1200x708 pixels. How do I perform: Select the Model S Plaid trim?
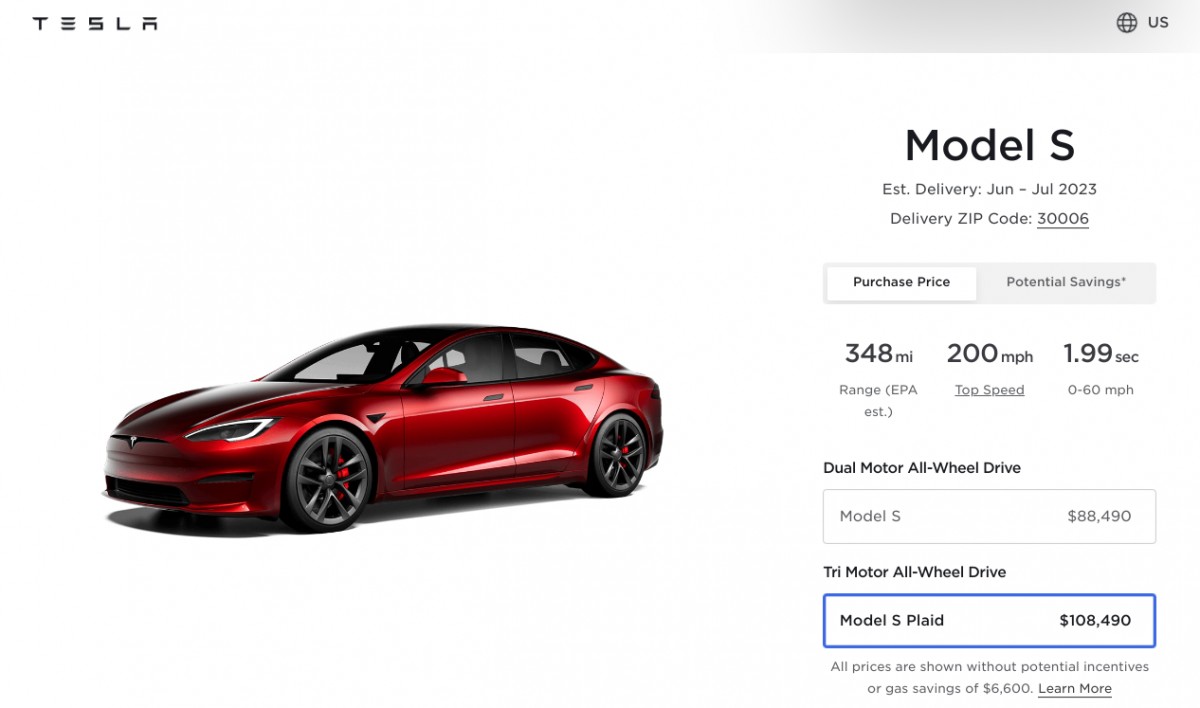pos(989,620)
